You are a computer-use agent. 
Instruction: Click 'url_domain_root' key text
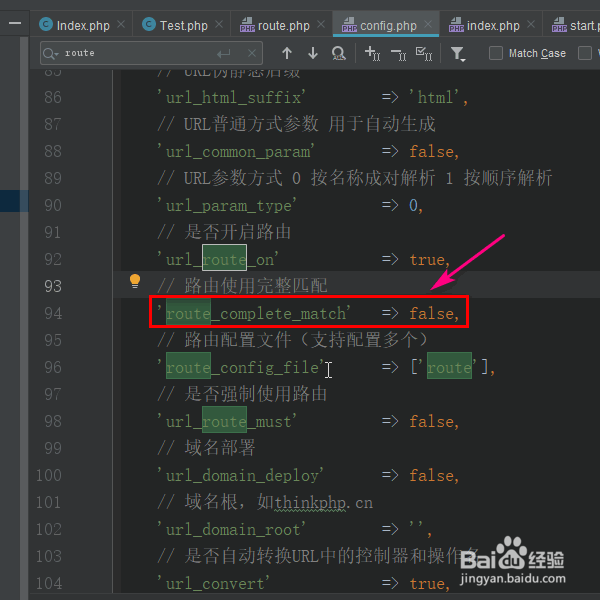point(233,530)
